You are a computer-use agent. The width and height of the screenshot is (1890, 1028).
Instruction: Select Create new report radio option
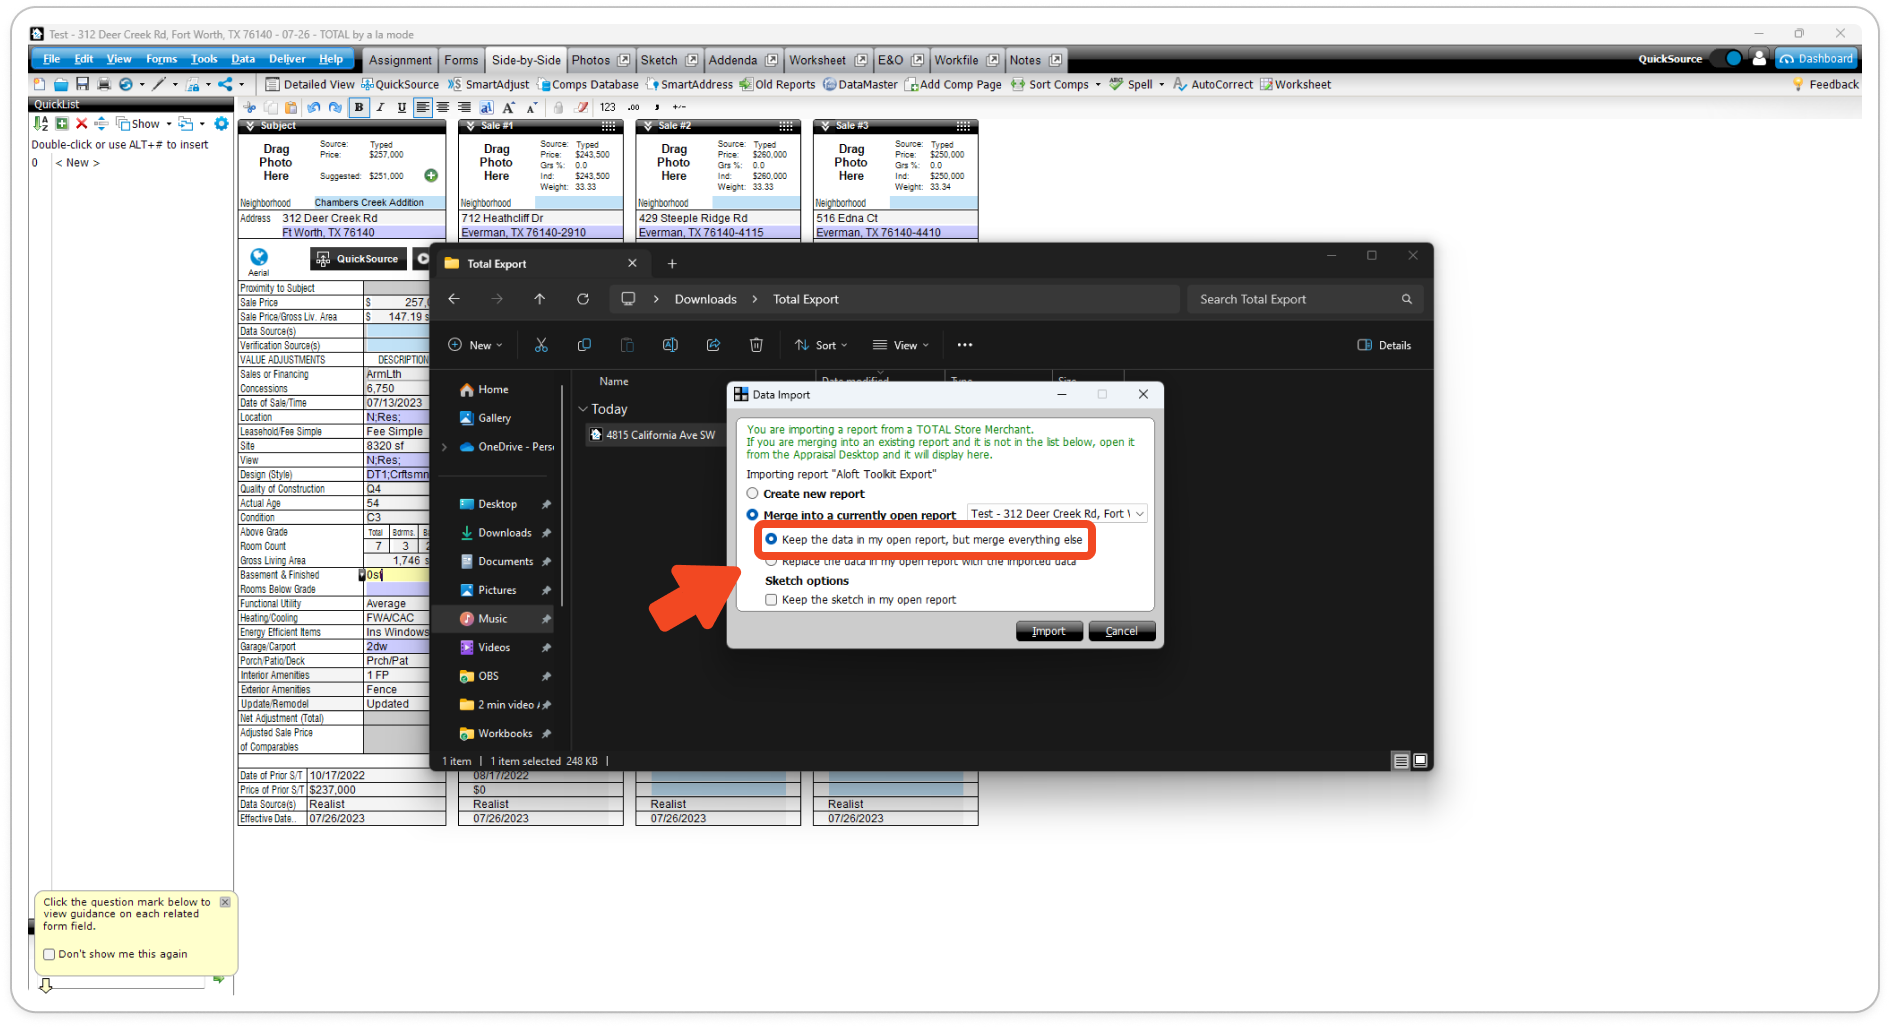click(x=753, y=494)
